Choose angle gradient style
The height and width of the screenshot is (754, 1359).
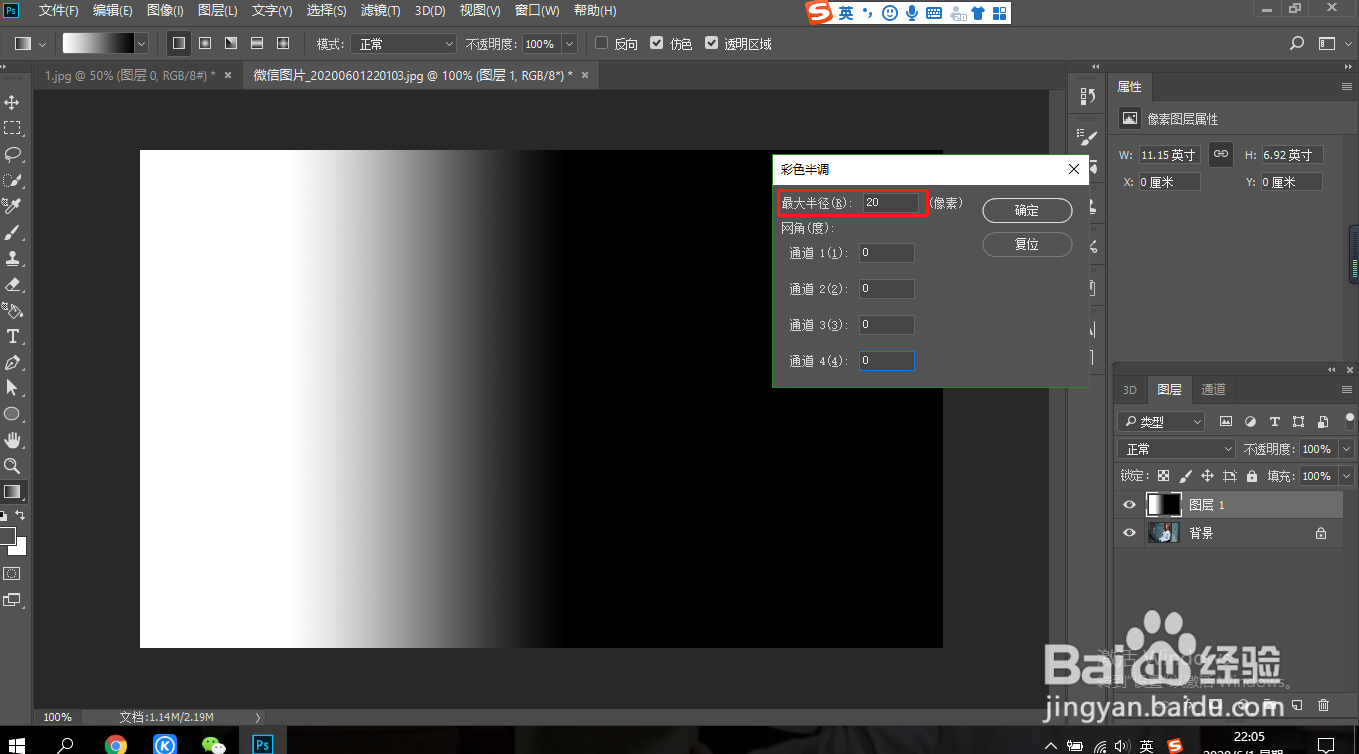click(x=231, y=44)
